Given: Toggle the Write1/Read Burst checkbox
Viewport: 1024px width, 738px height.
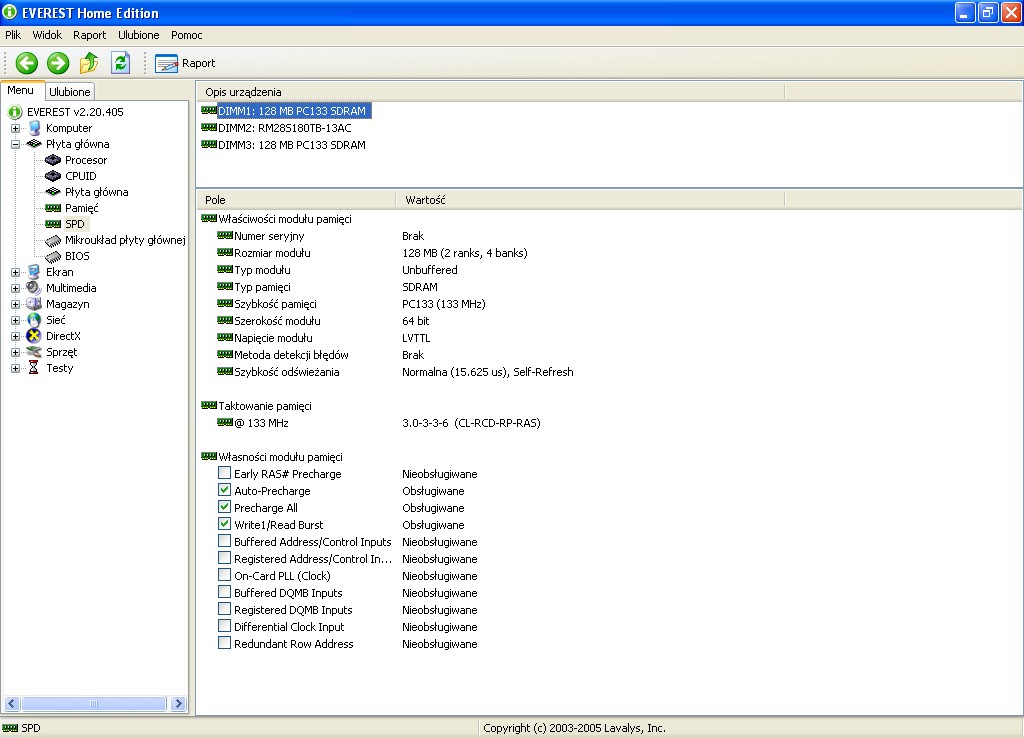Looking at the screenshot, I should click(x=224, y=524).
